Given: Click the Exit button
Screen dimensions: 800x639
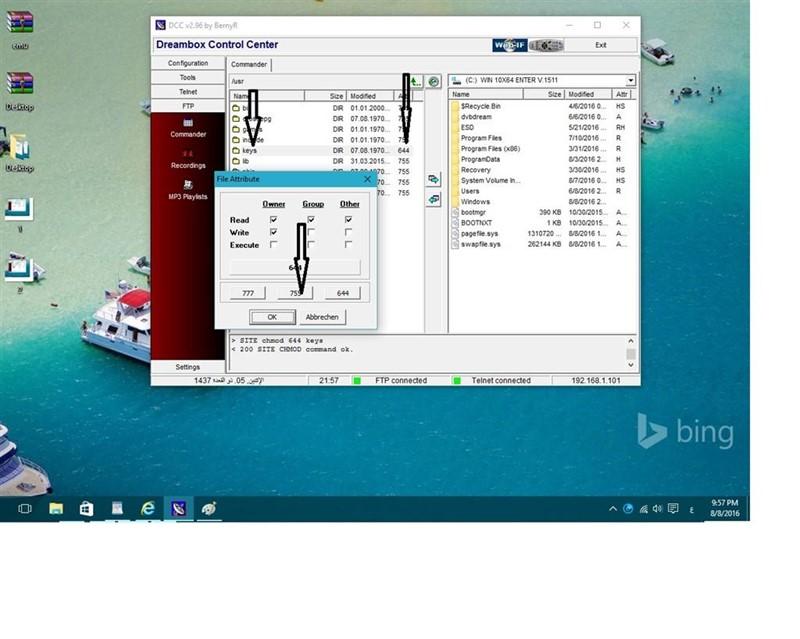Looking at the screenshot, I should click(601, 45).
